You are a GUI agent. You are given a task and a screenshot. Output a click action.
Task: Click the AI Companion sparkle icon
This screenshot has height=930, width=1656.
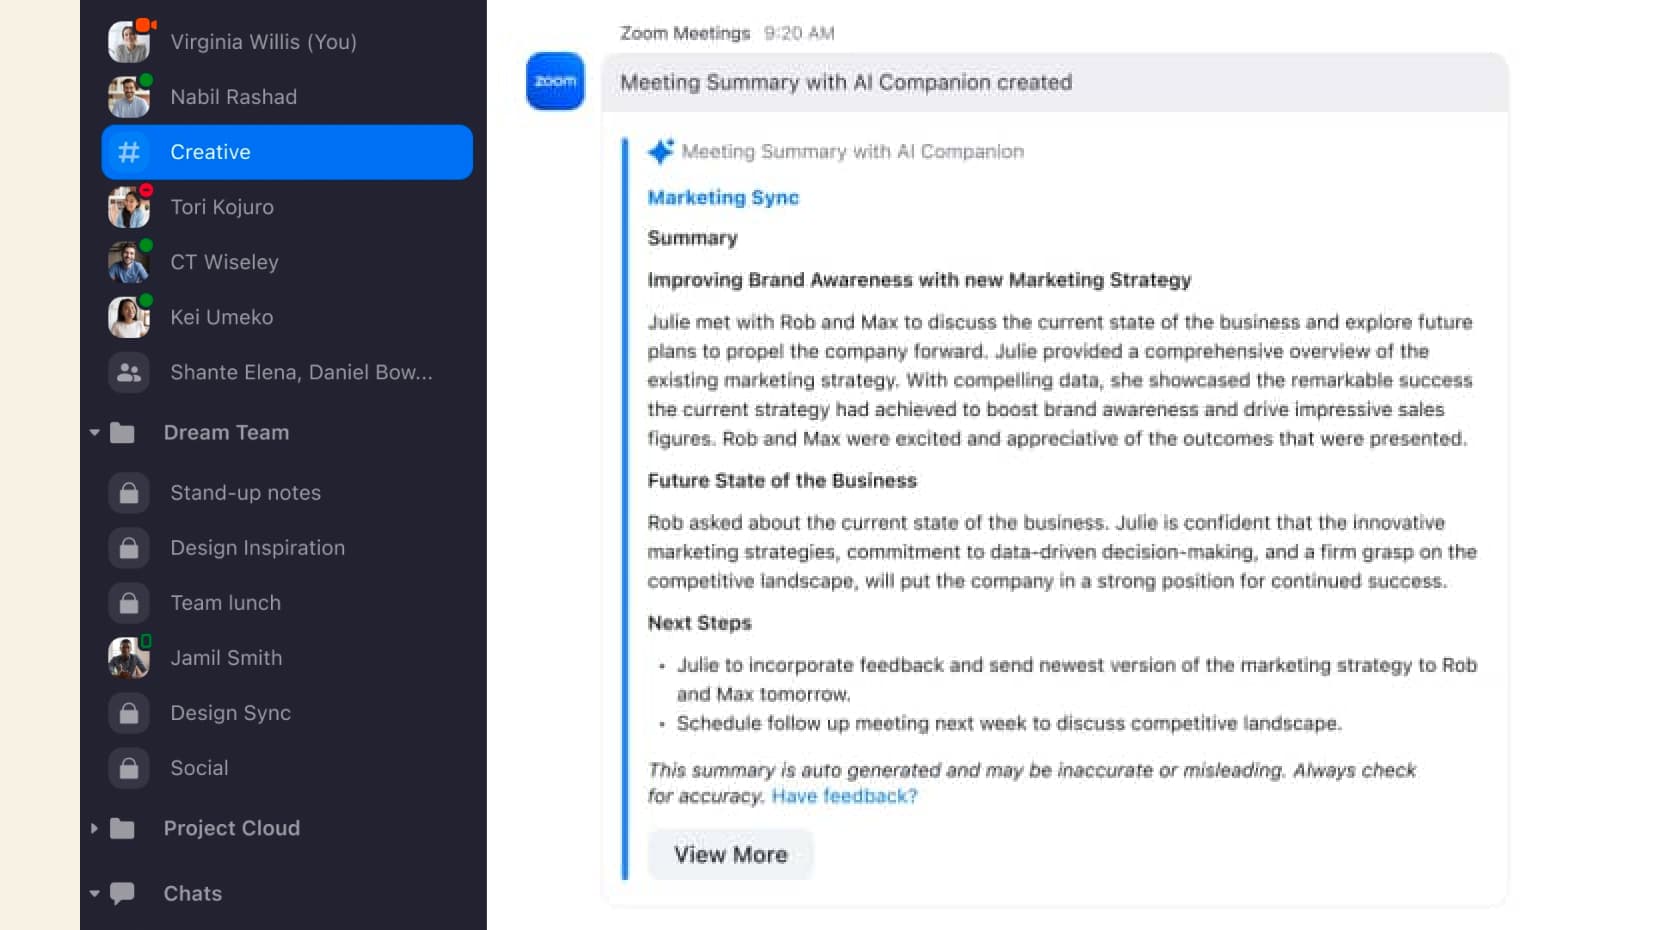pos(660,151)
